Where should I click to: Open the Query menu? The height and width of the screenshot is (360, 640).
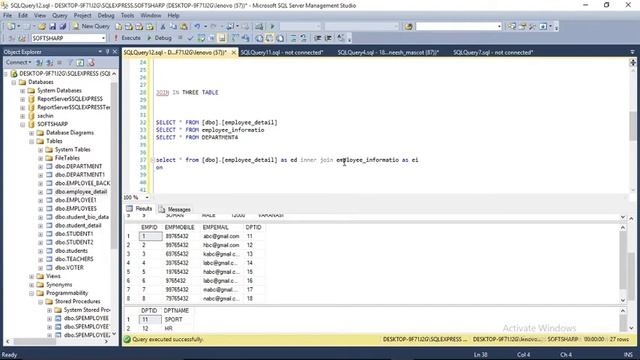pos(60,16)
